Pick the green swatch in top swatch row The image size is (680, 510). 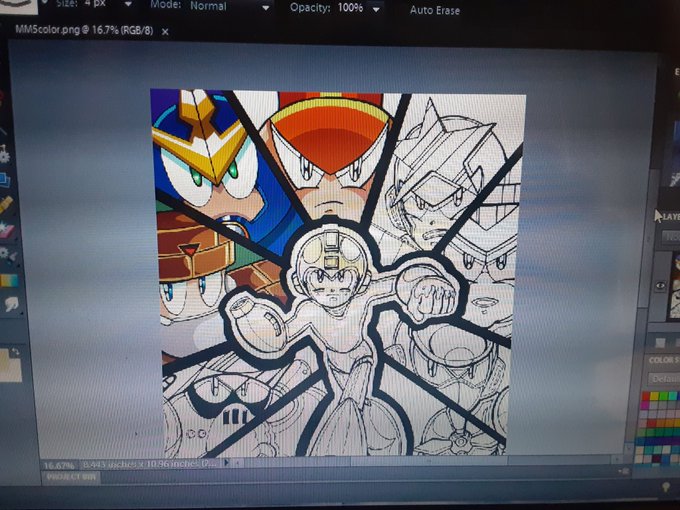(x=663, y=396)
